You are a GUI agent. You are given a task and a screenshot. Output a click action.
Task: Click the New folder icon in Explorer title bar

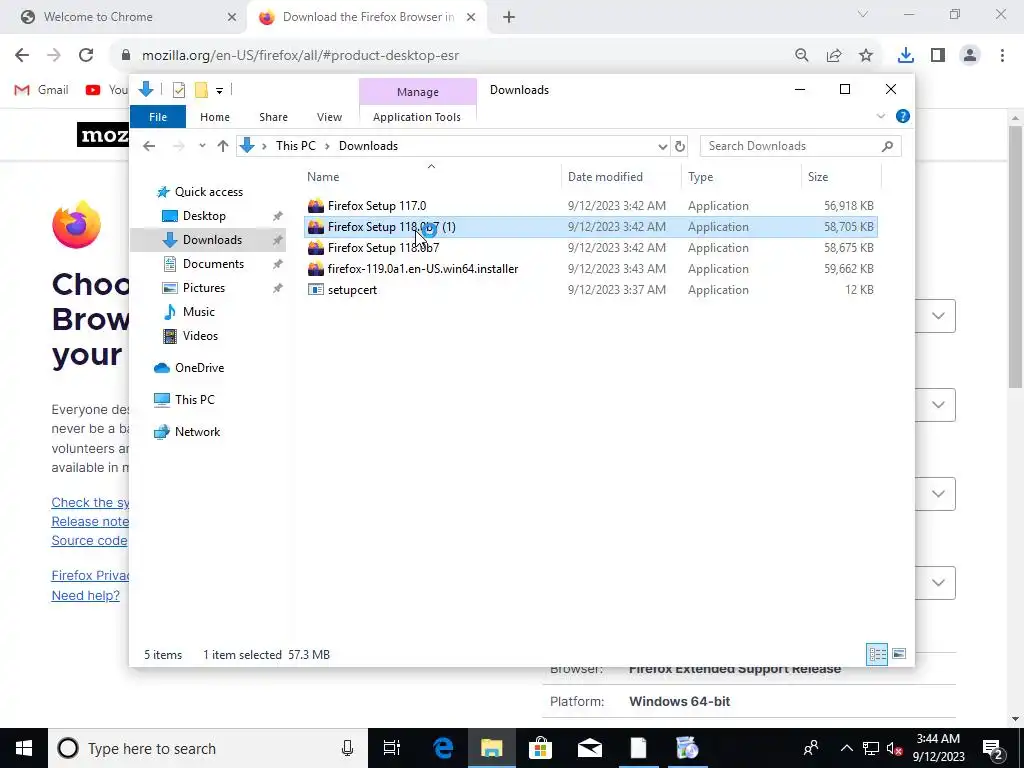click(x=201, y=90)
